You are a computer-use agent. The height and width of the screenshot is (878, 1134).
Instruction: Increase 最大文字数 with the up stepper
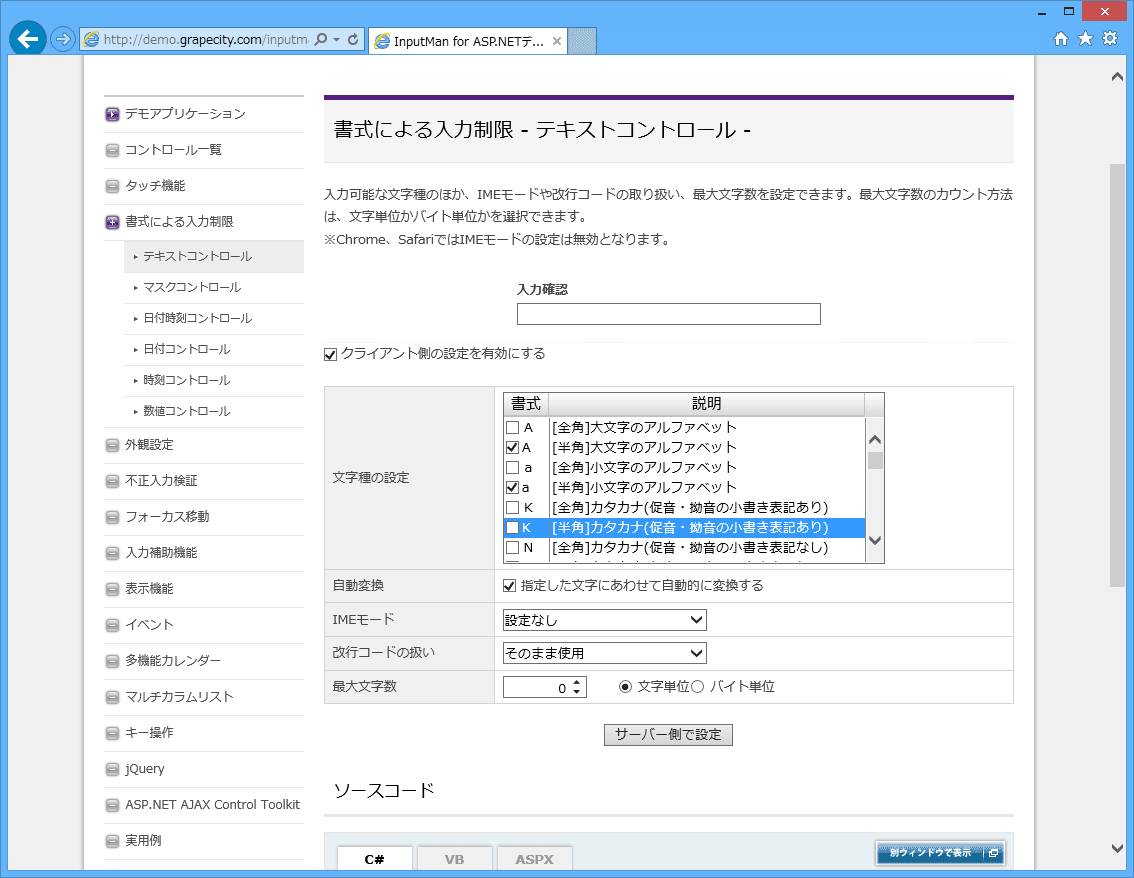[x=576, y=682]
